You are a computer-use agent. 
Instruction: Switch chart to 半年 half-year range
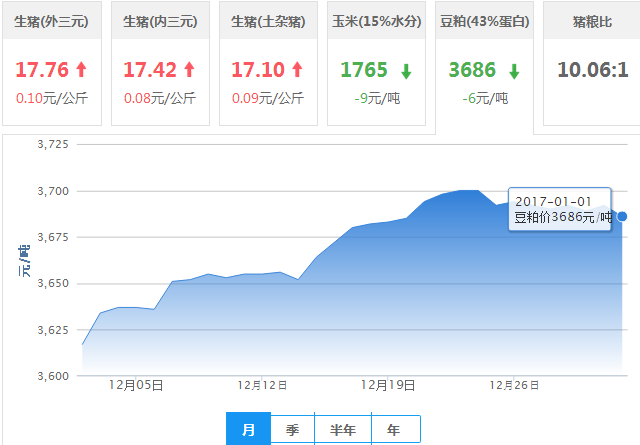(343, 430)
